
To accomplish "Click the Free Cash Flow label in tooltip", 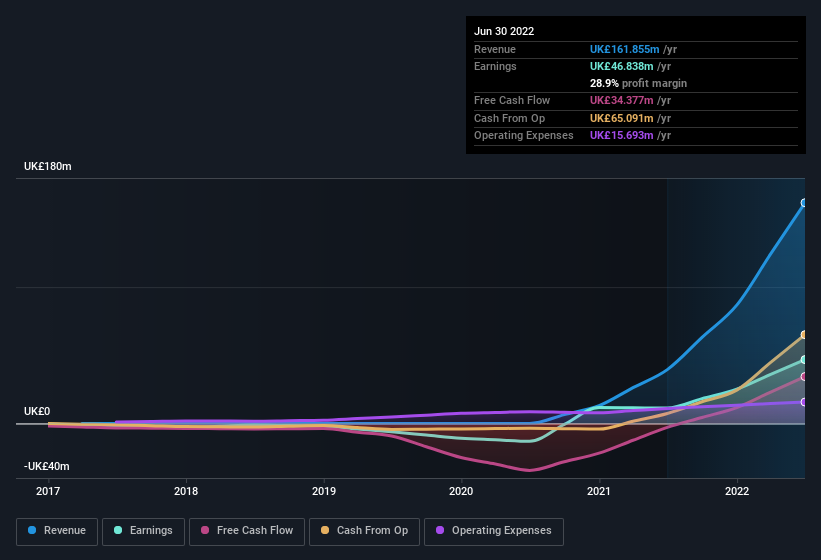I will [512, 100].
